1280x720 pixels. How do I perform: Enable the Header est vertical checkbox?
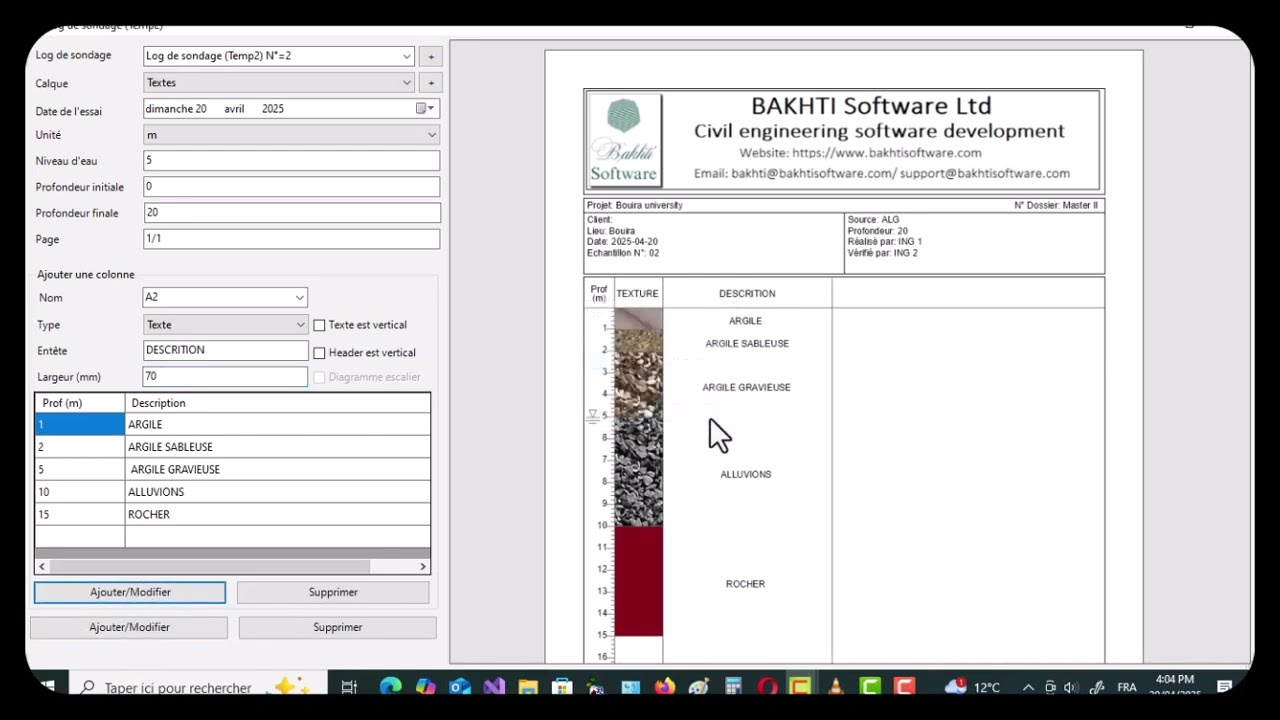point(319,353)
